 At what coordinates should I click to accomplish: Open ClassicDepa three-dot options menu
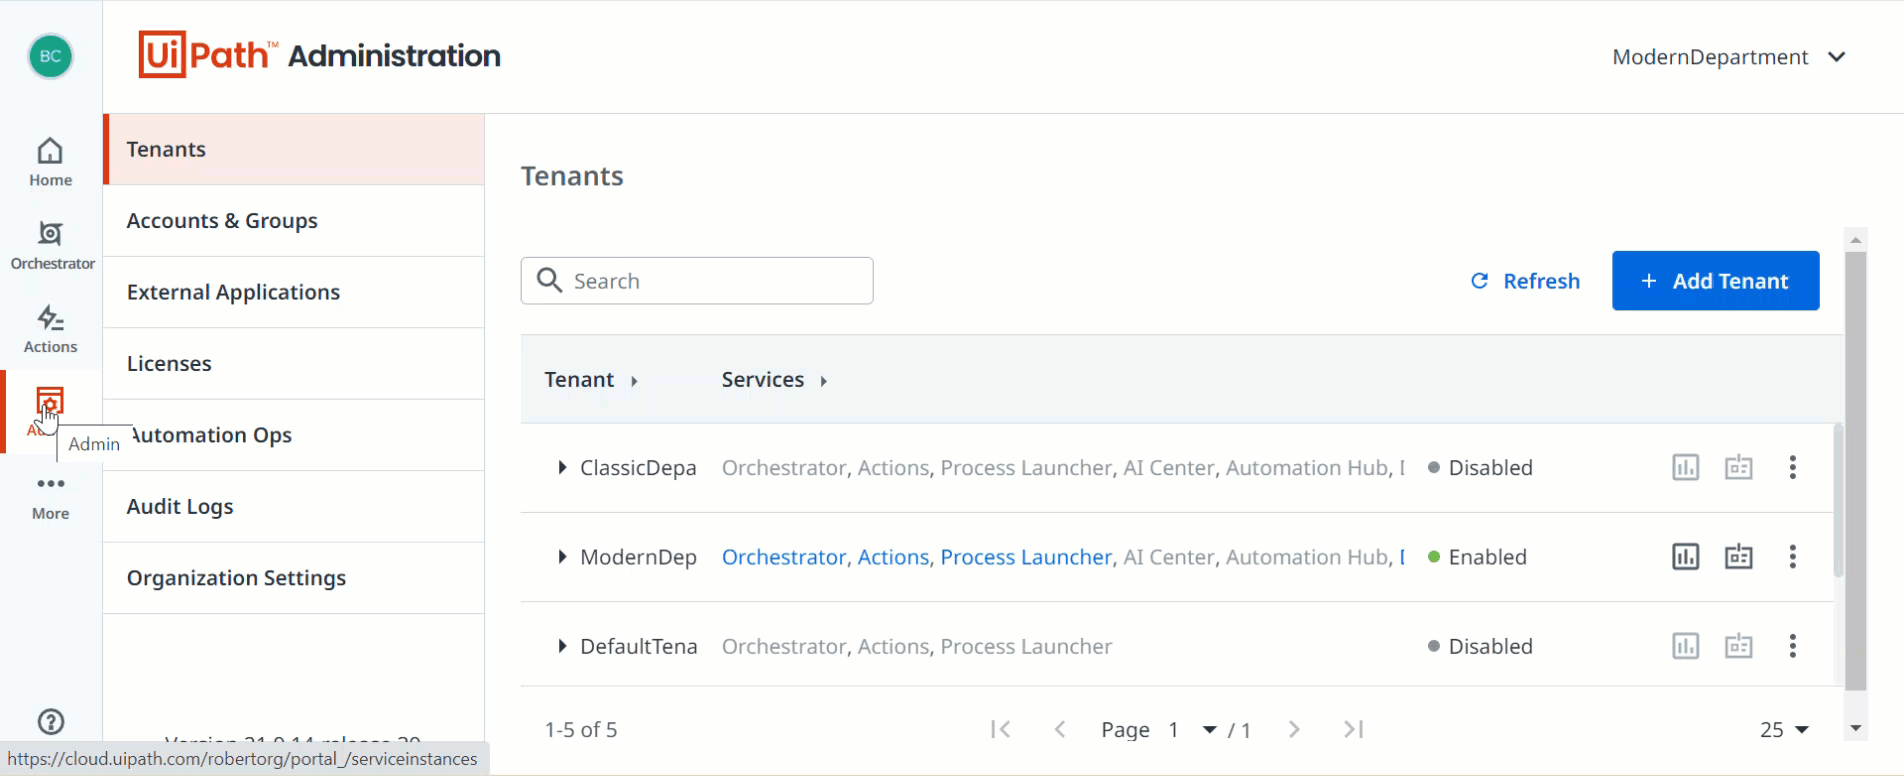(1792, 467)
